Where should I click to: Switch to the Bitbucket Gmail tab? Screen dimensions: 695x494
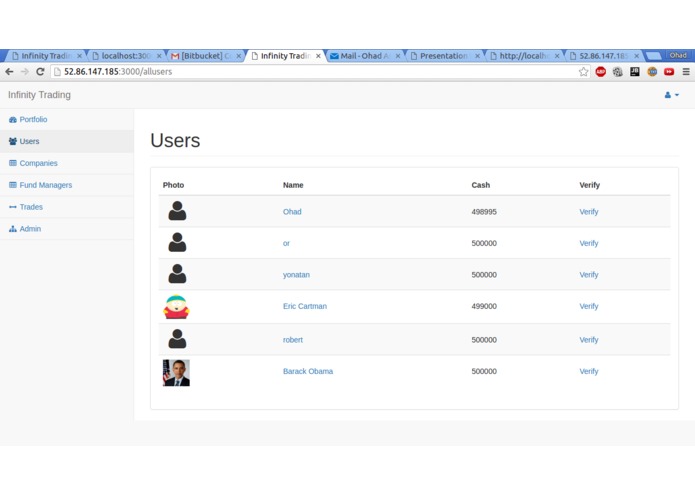(206, 56)
